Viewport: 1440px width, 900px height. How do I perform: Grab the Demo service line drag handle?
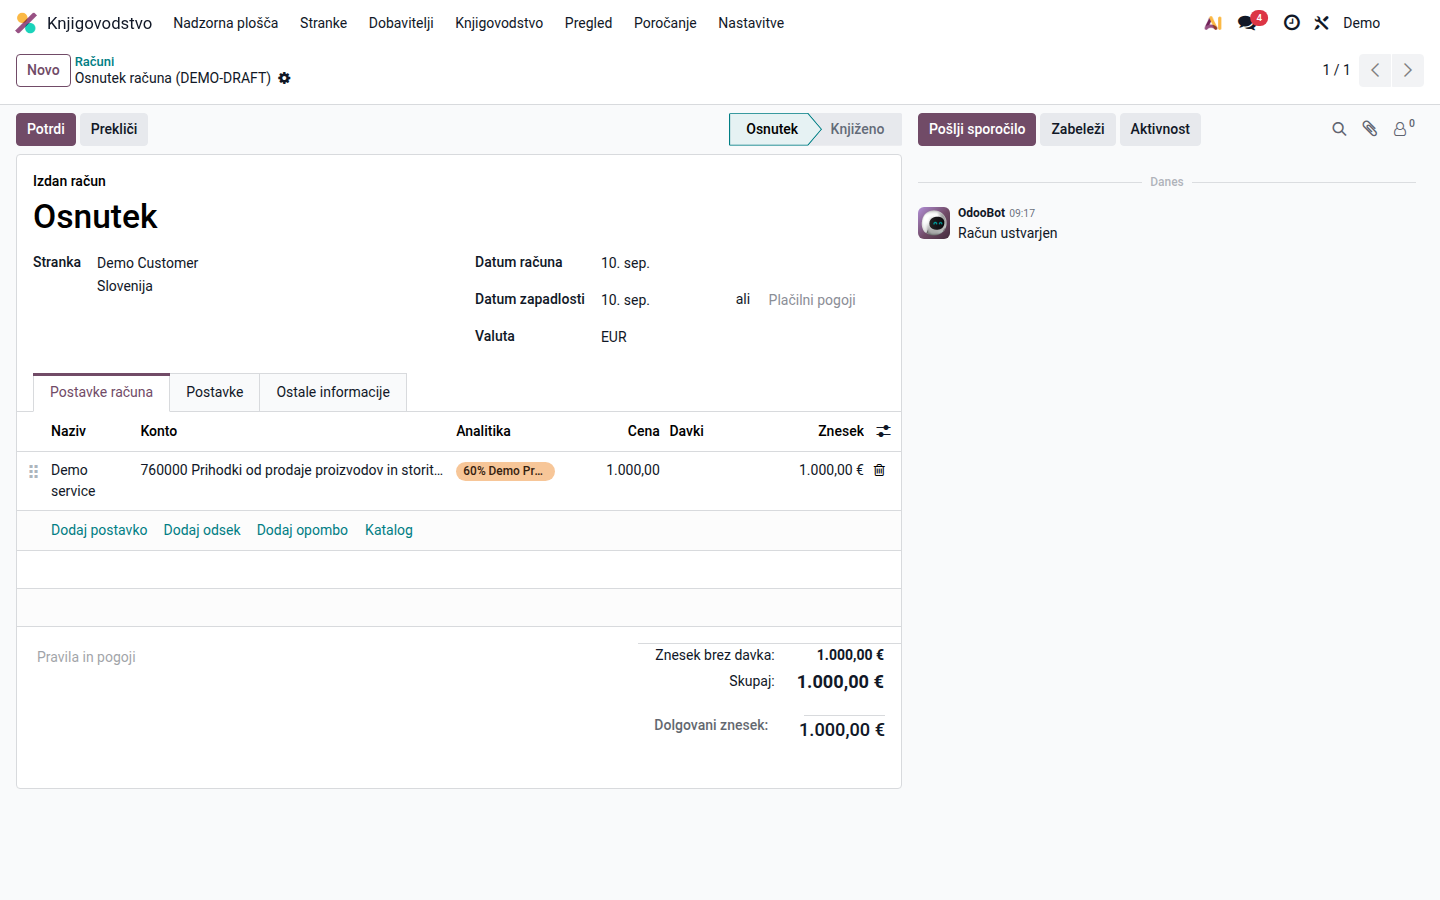click(x=33, y=471)
